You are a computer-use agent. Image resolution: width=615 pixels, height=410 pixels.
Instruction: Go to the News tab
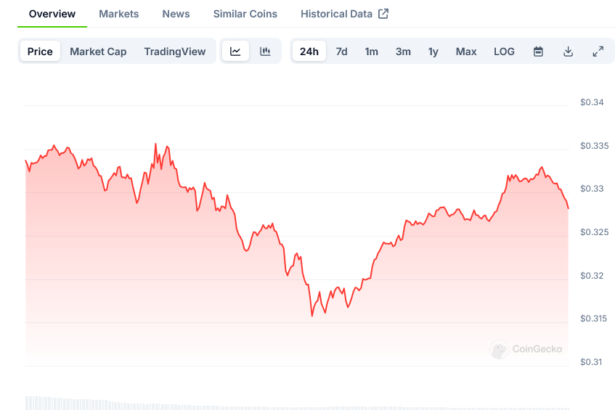(175, 14)
